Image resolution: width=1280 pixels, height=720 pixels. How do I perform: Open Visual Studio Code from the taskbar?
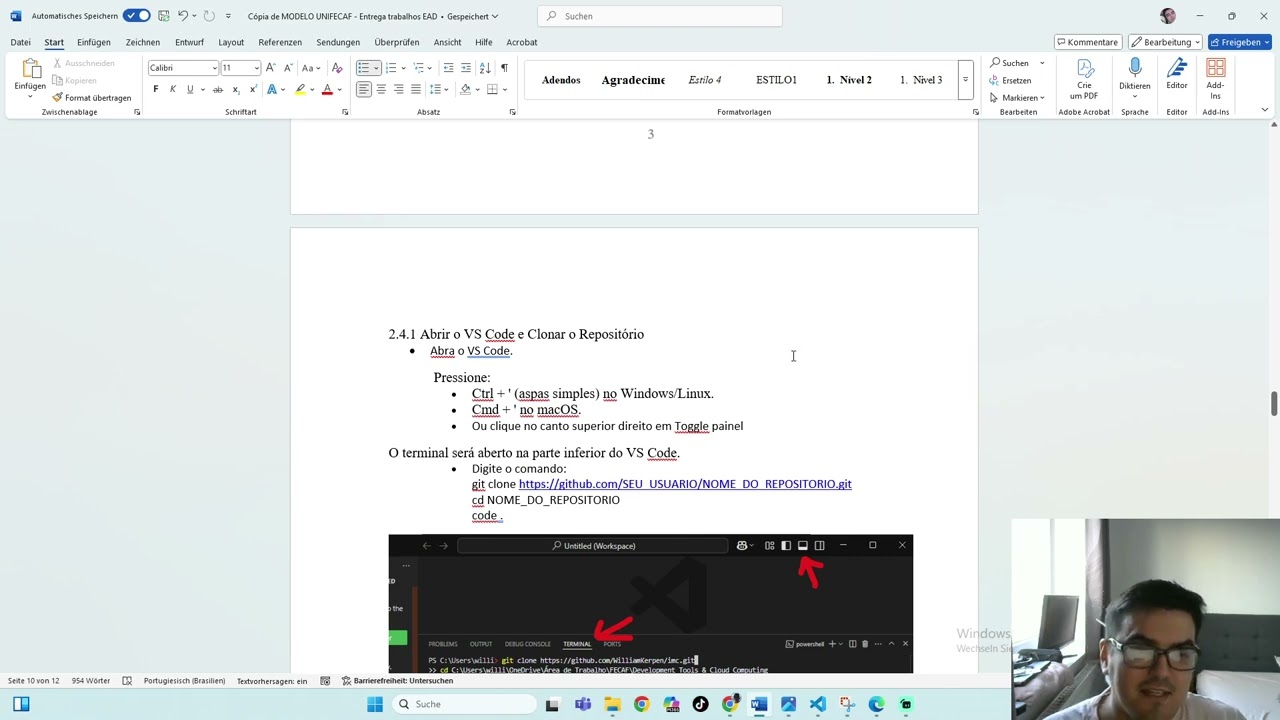tap(818, 704)
